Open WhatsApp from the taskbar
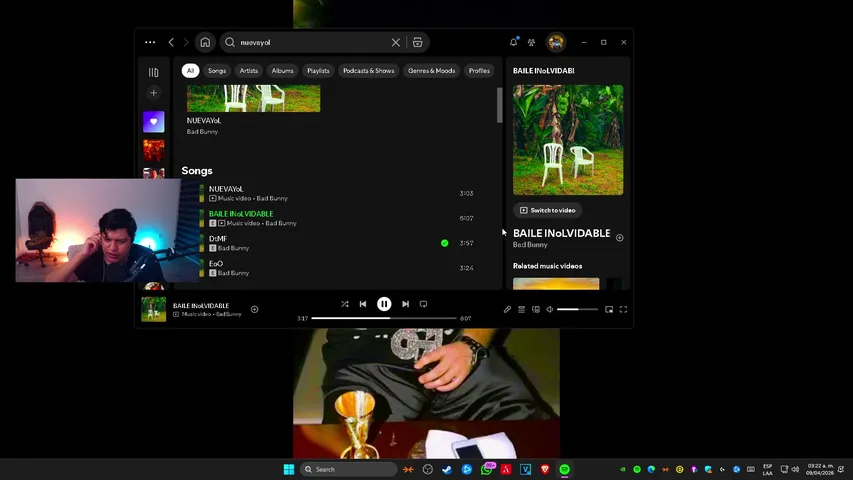Screen dimensions: 853x480 [x=486, y=469]
